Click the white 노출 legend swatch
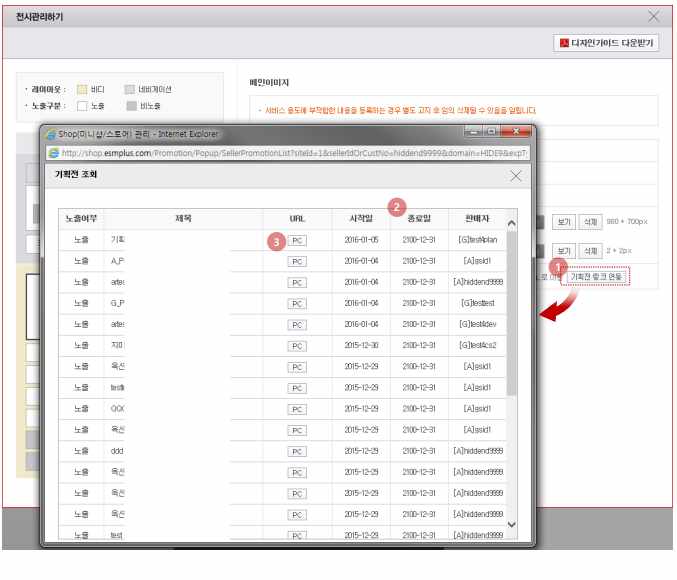 82,106
